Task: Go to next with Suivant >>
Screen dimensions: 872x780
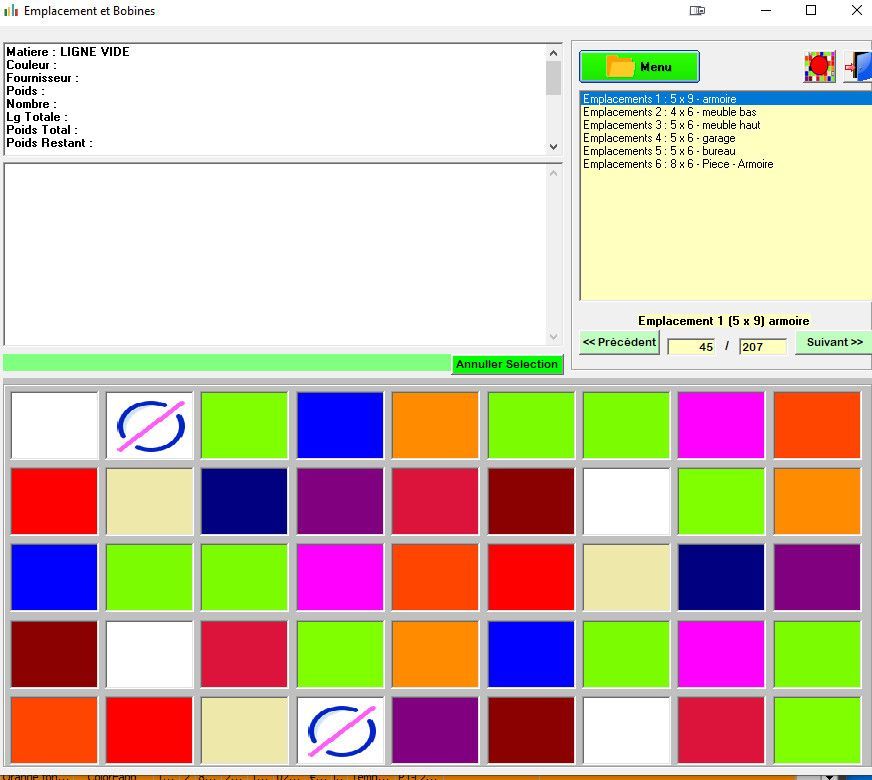Action: [834, 342]
